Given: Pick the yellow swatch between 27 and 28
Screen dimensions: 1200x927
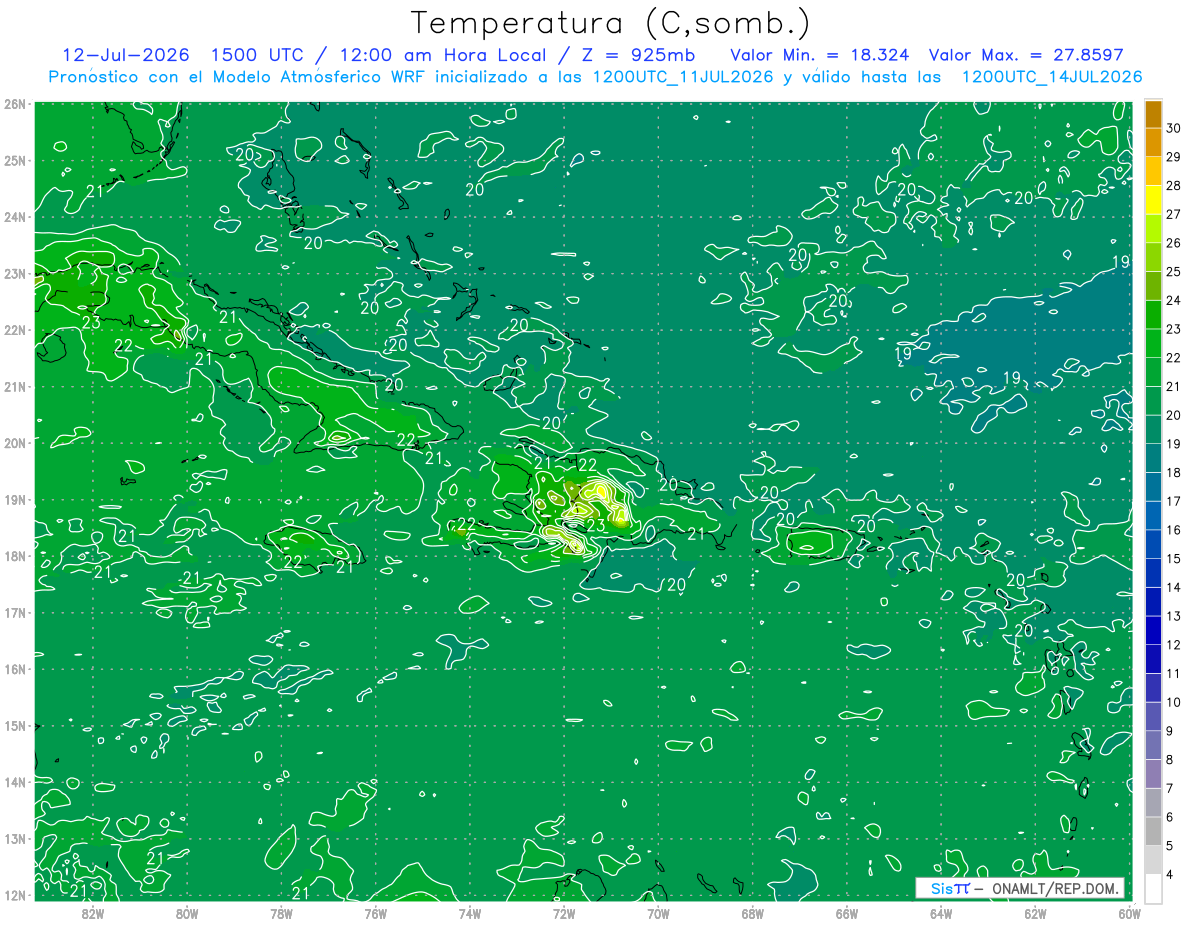Looking at the screenshot, I should [1153, 200].
